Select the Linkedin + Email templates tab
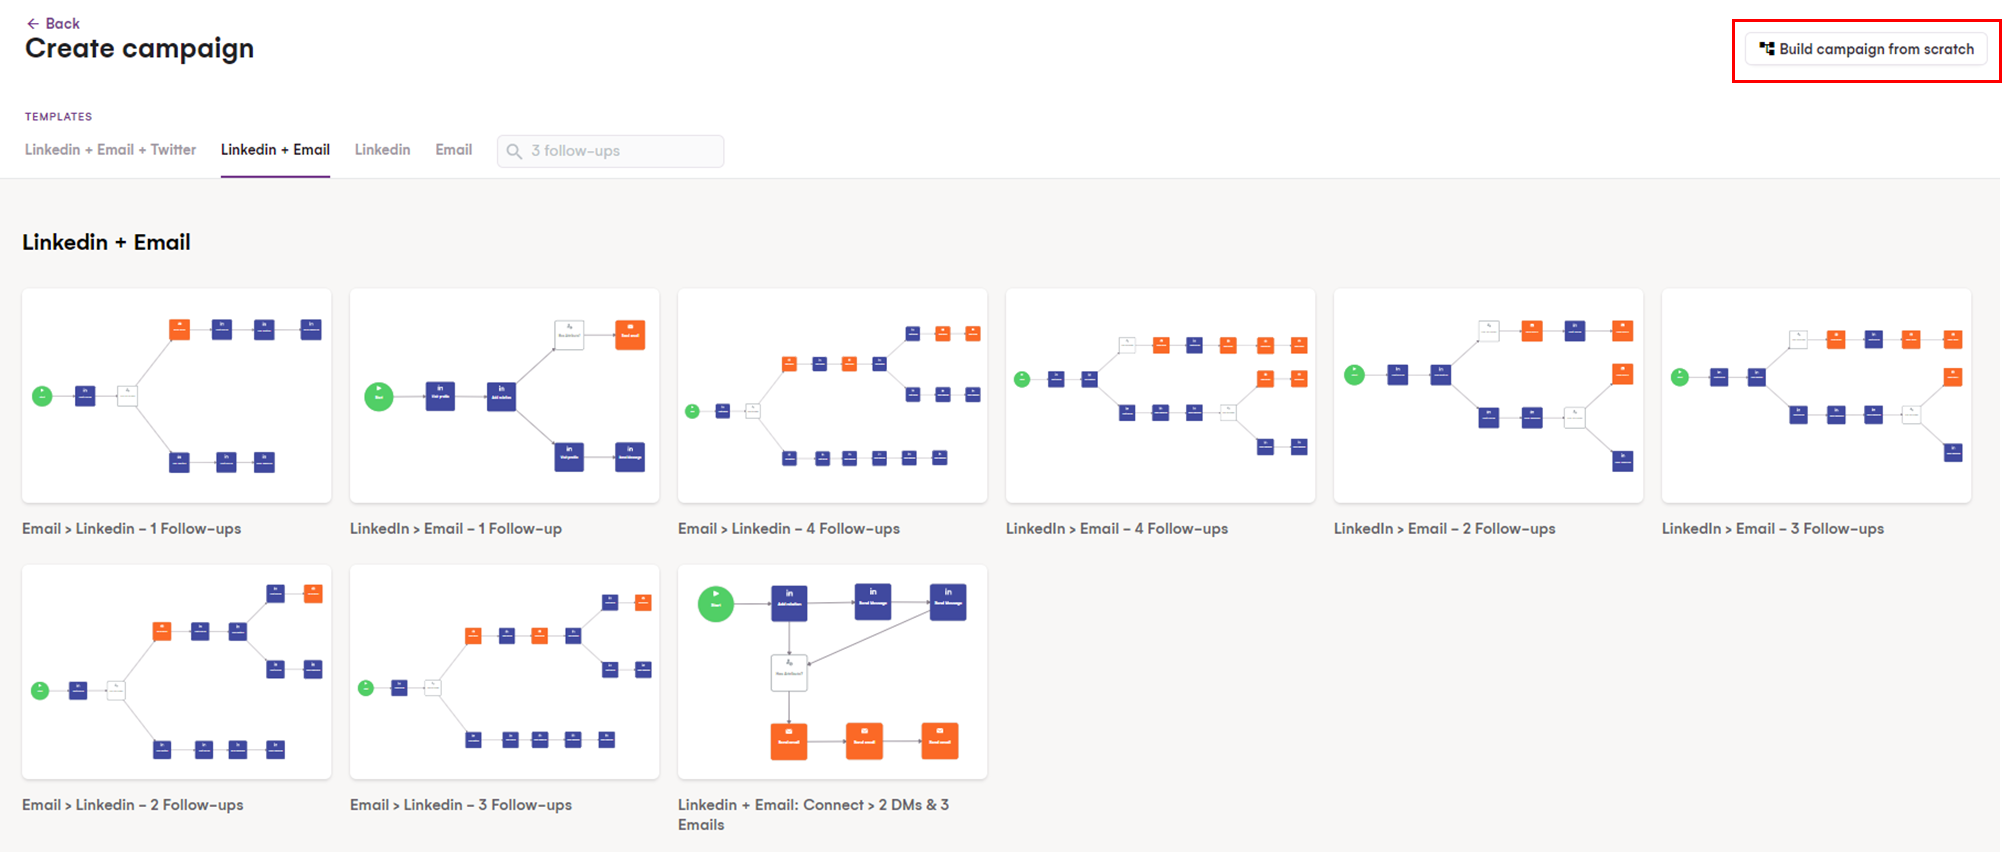Viewport: 2002px width, 852px height. [275, 150]
